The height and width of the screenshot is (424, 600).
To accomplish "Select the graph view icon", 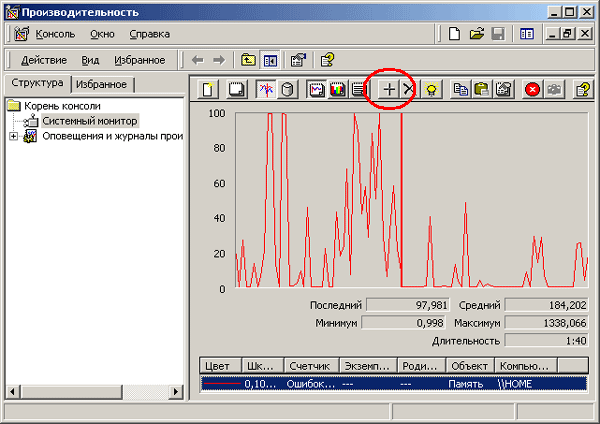I will point(316,90).
